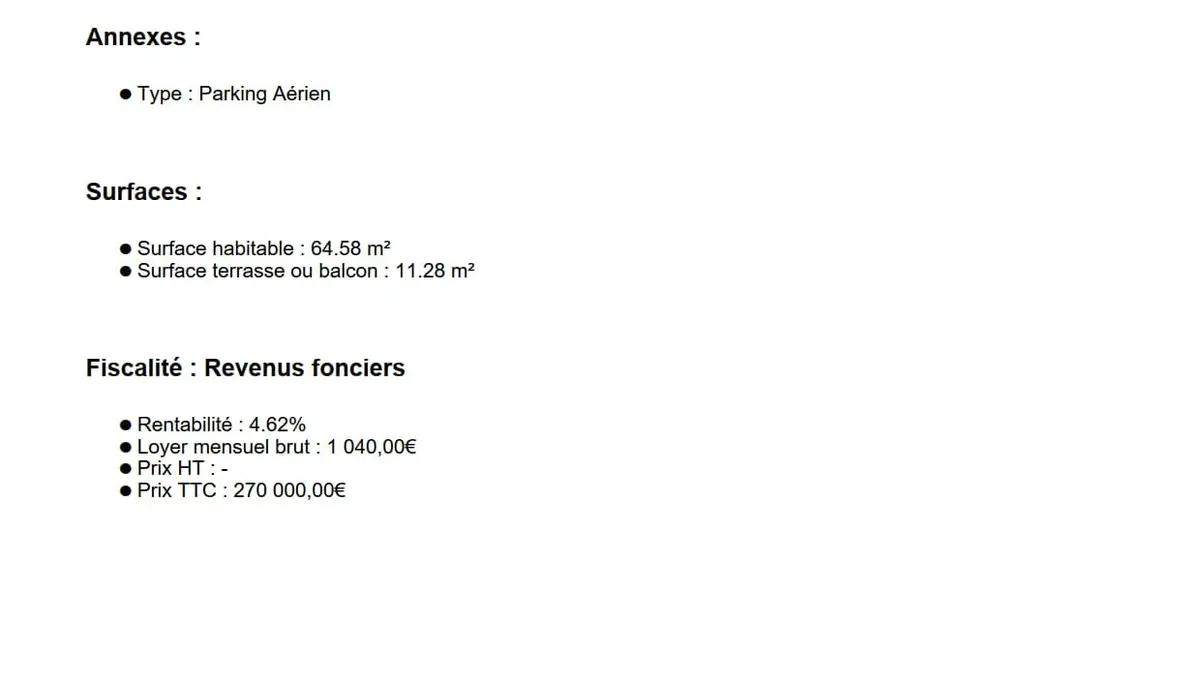Click the Annexes heading
Image resolution: width=1200 pixels, height=675 pixels.
tap(143, 37)
